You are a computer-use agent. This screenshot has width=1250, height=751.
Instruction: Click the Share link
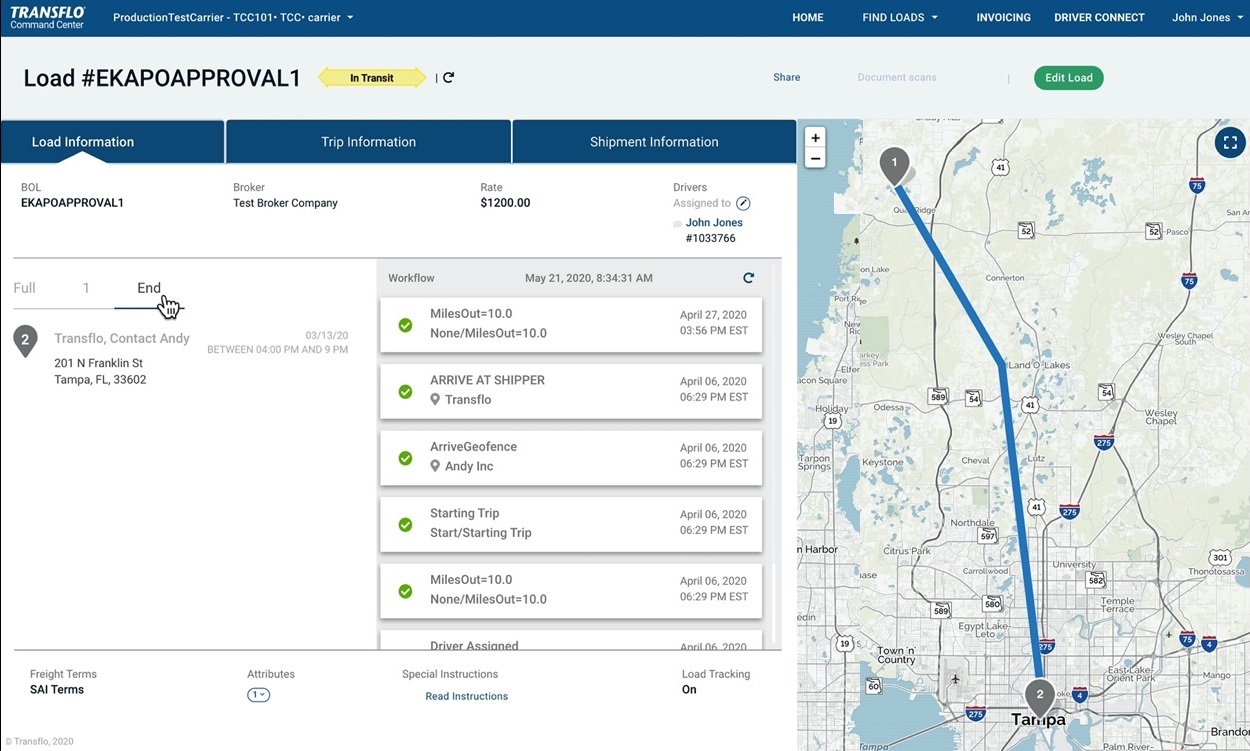pyautogui.click(x=787, y=77)
